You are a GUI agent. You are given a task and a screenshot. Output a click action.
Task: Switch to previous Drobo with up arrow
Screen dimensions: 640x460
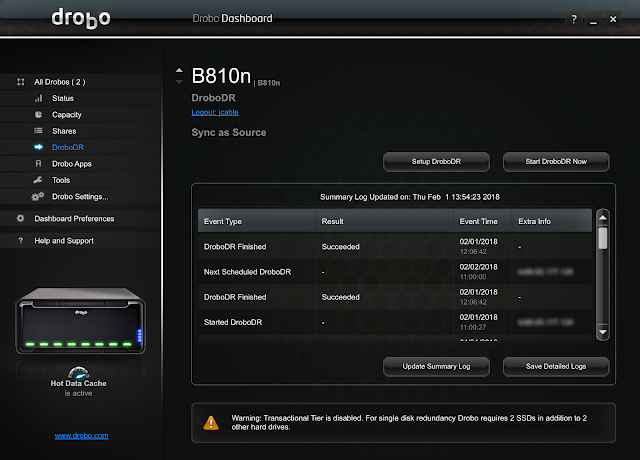click(x=179, y=70)
